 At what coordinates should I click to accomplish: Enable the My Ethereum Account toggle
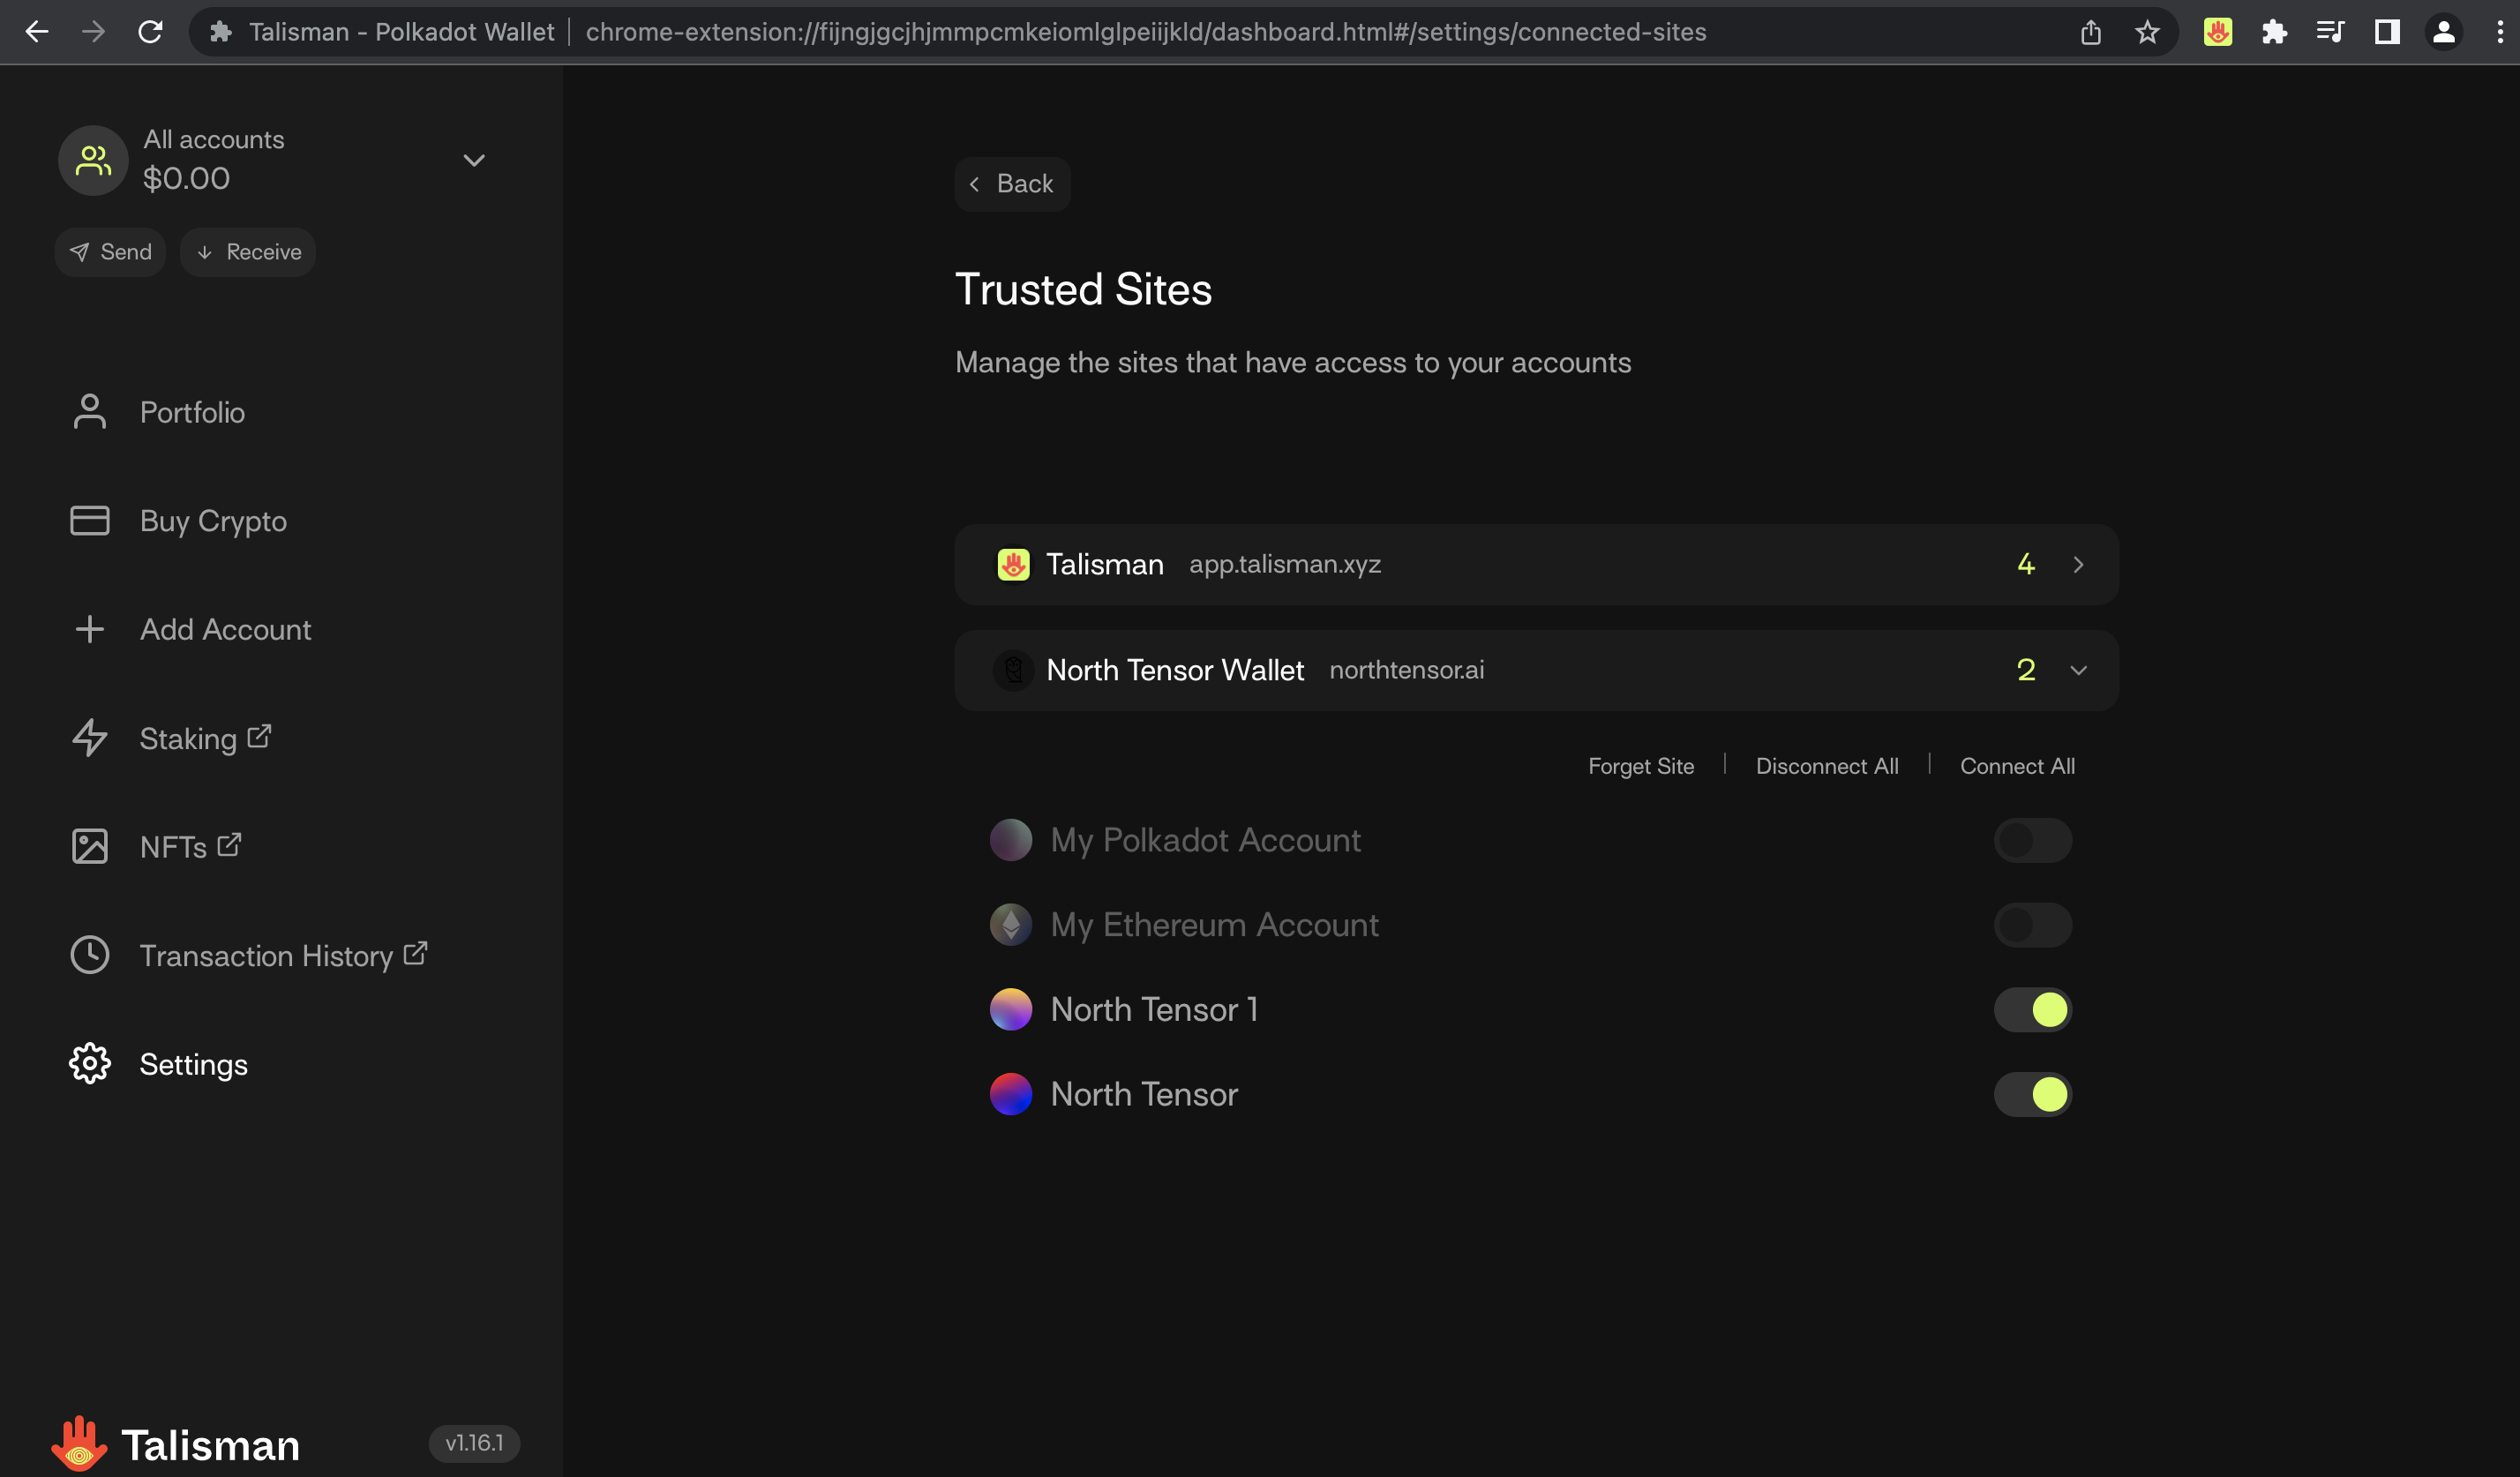2033,925
